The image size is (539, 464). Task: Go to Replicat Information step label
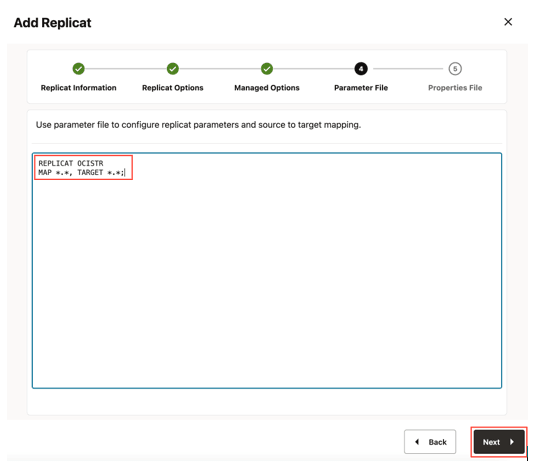(78, 88)
